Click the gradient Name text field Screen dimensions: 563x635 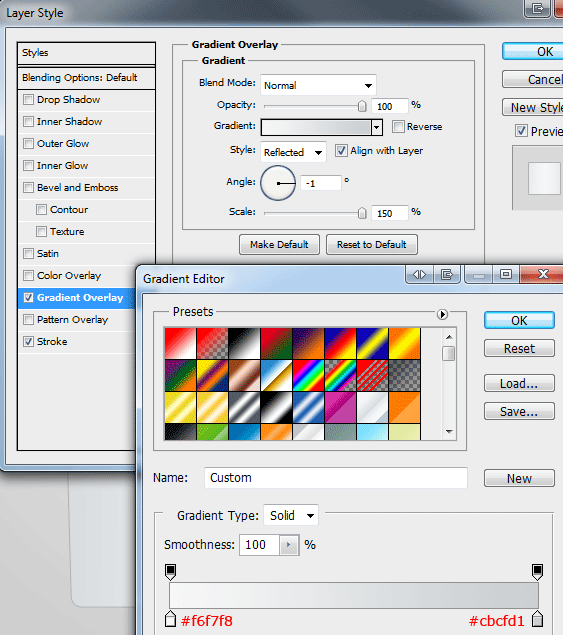(x=336, y=478)
